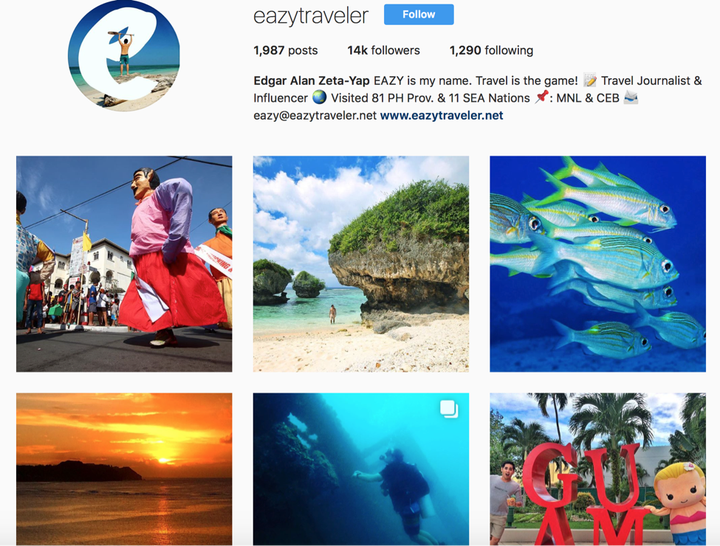Open the www.eazytraveler.net website link
Viewport: 720px width, 546px height.
pos(441,115)
